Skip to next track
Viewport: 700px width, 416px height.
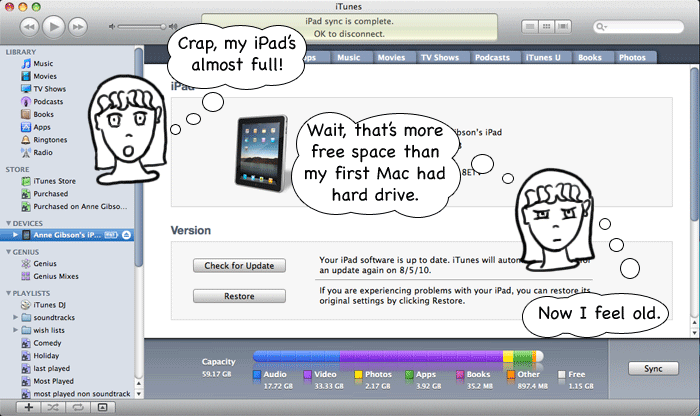pyautogui.click(x=78, y=27)
